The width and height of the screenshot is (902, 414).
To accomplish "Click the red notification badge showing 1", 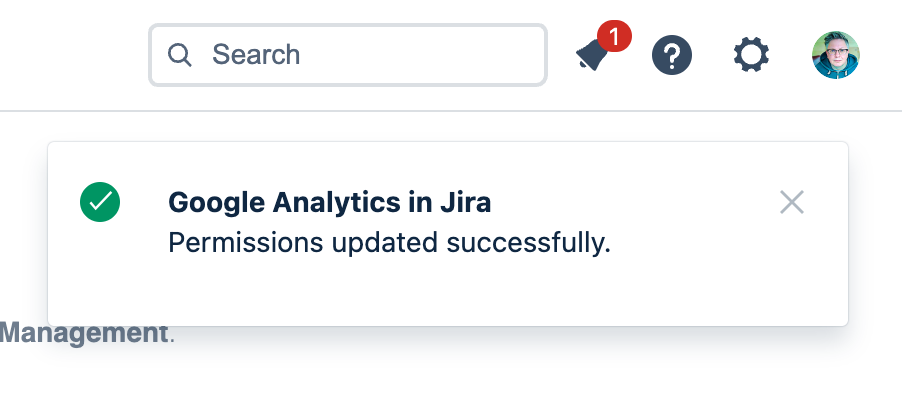I will 614,38.
